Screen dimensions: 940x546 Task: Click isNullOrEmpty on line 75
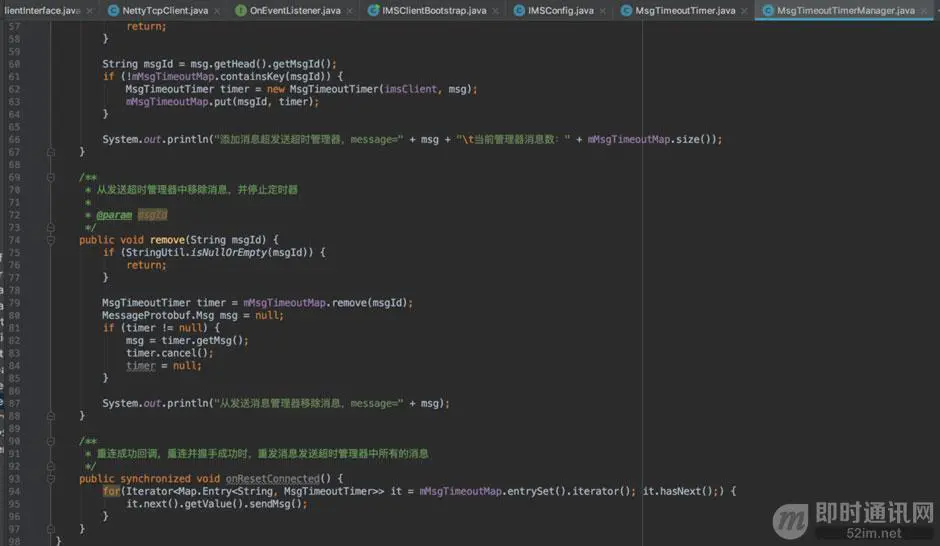pyautogui.click(x=228, y=252)
